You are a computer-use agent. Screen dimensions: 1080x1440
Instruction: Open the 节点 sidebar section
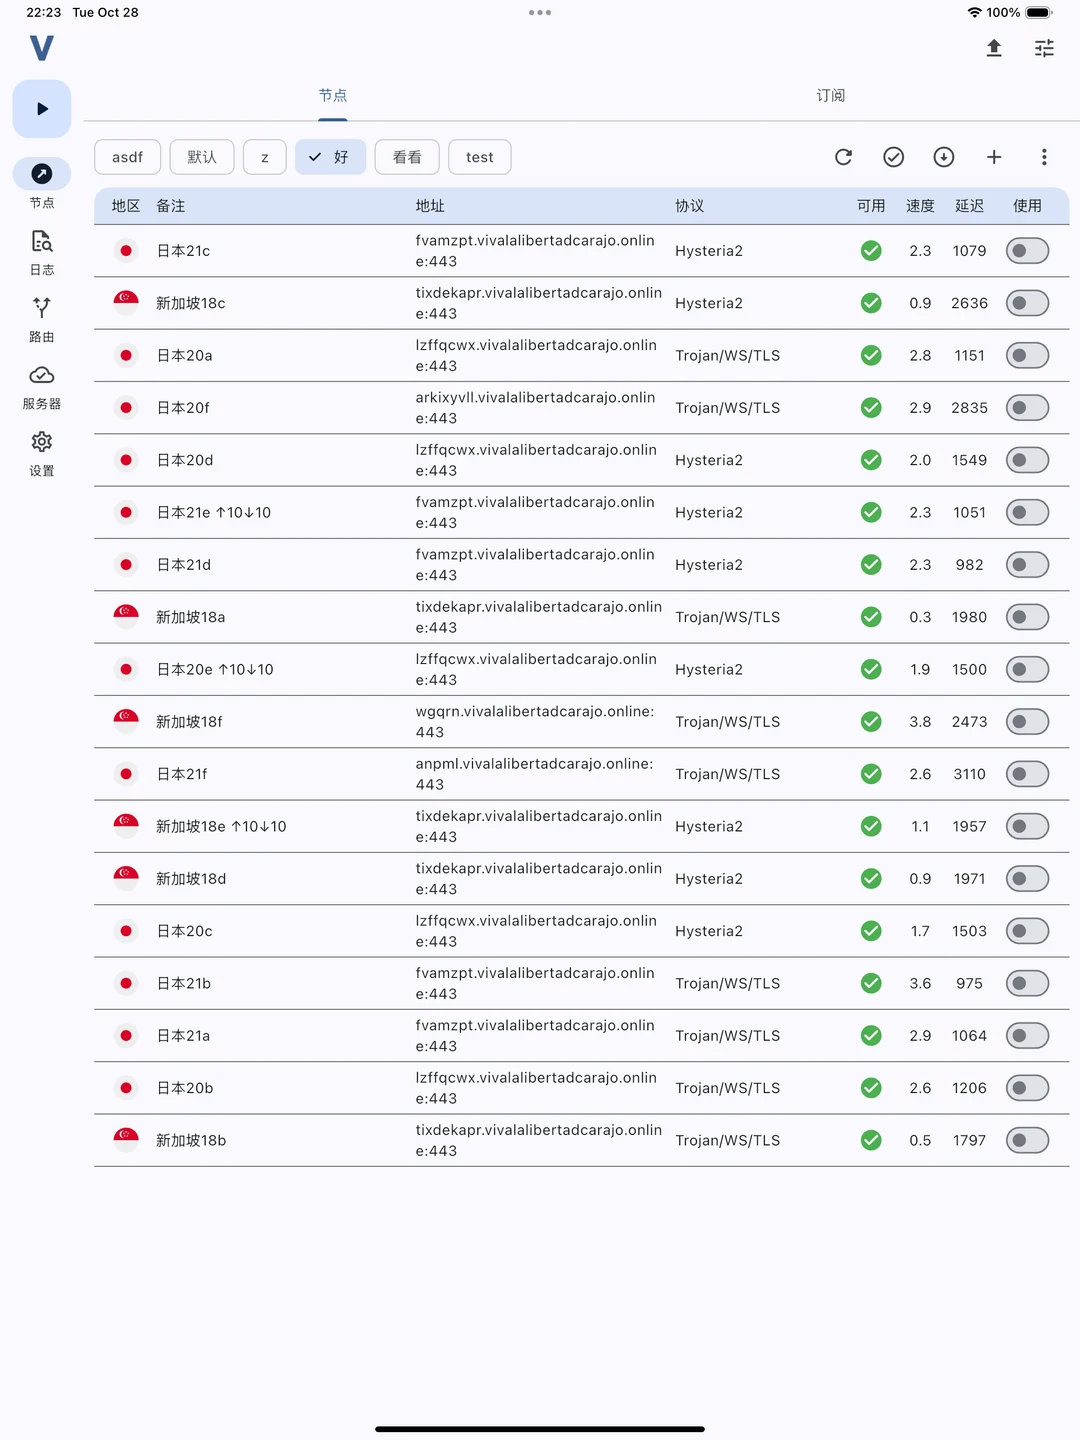pos(42,184)
